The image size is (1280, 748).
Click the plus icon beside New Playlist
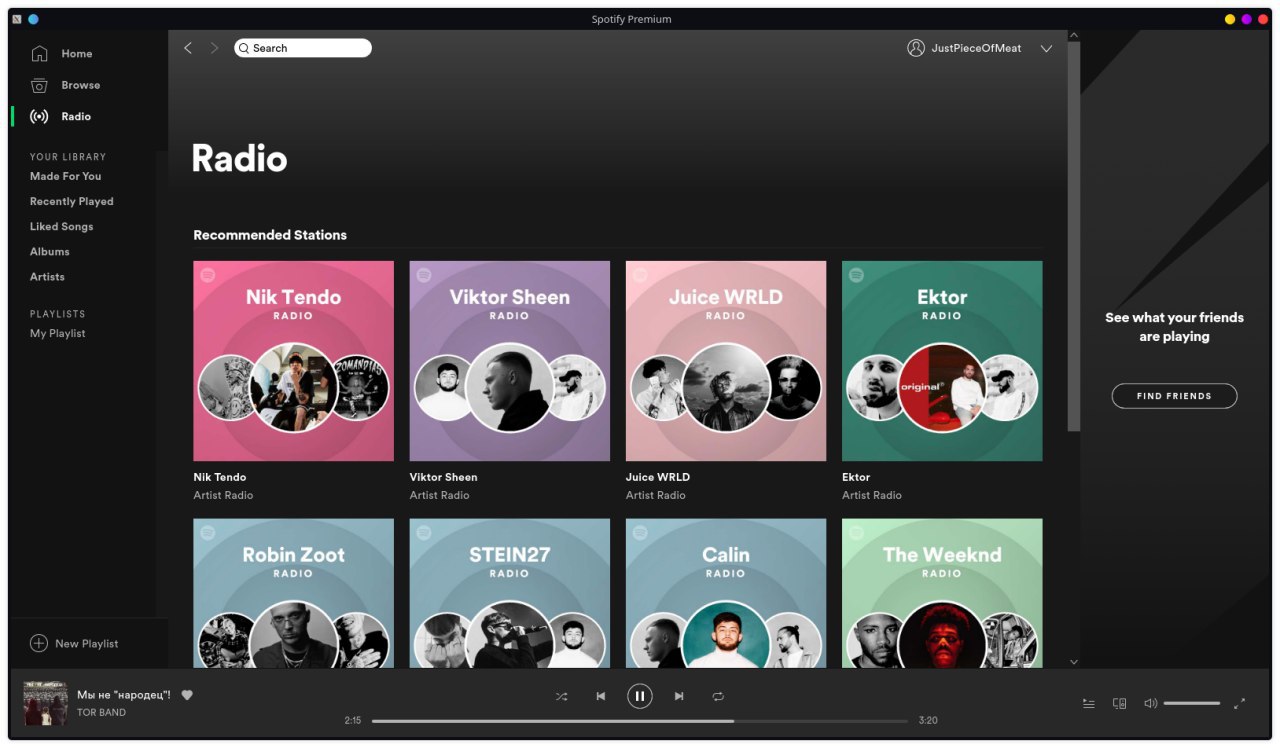(x=39, y=644)
